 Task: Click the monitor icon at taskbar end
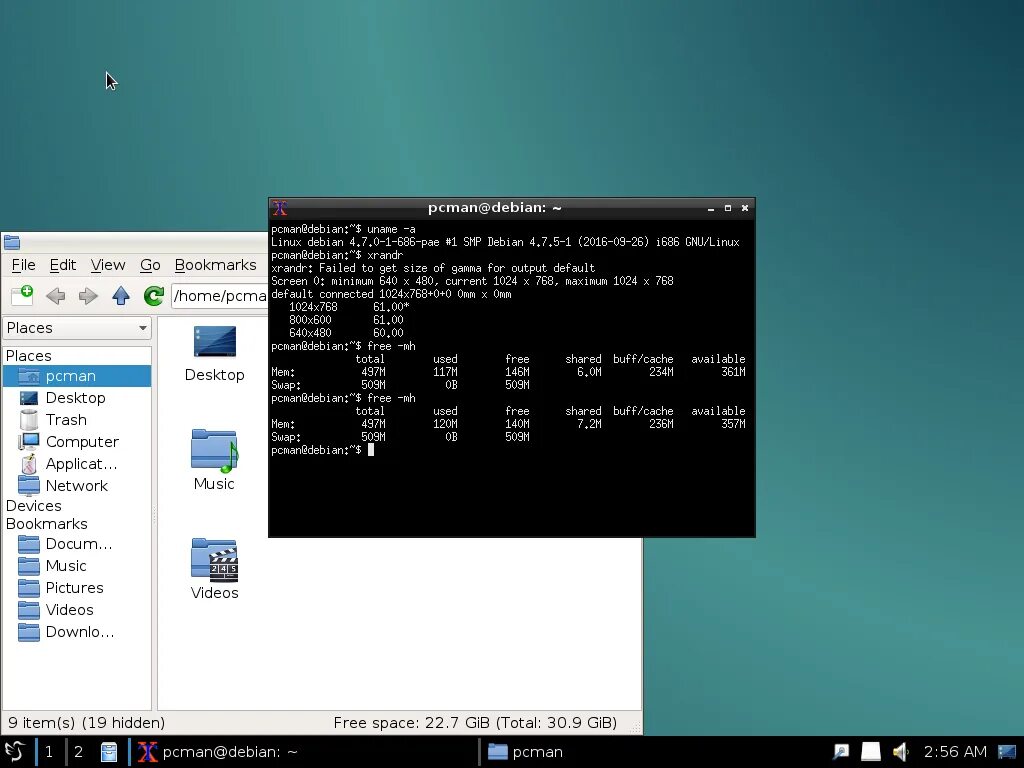pyautogui.click(x=1007, y=752)
